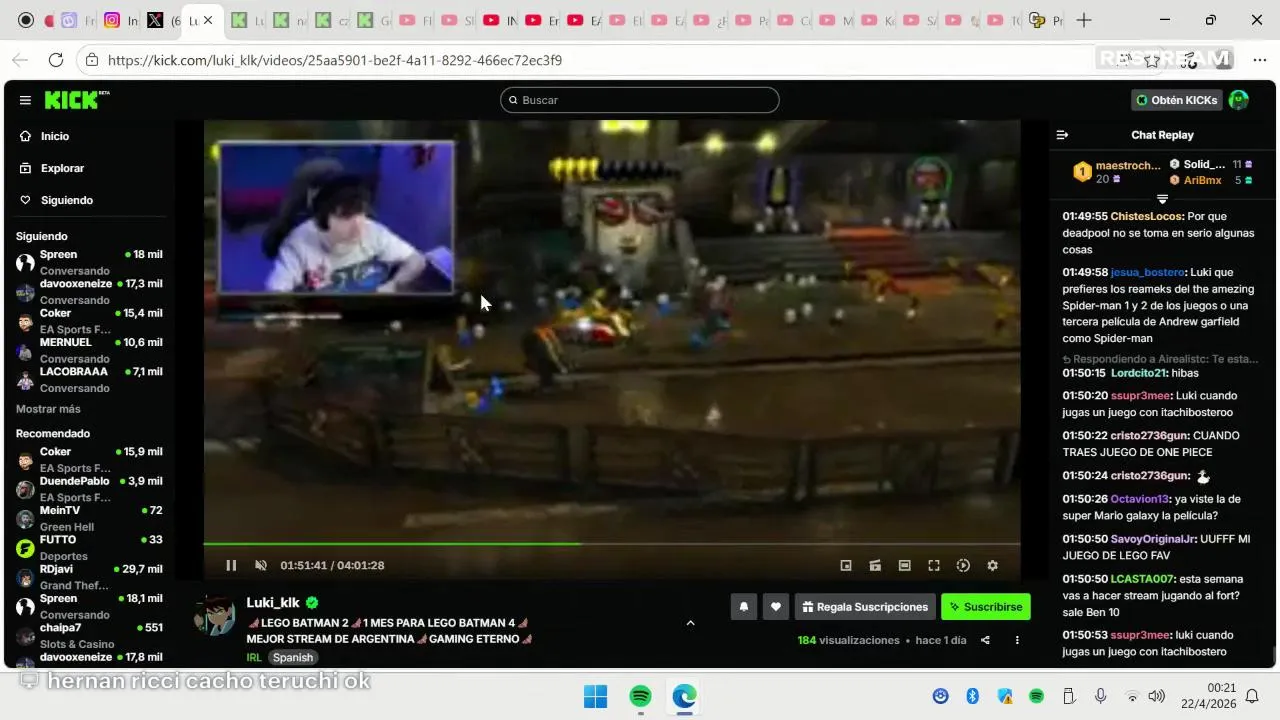The width and height of the screenshot is (1280, 720).
Task: Toggle notifications bell for Luki_klk
Action: 743,606
